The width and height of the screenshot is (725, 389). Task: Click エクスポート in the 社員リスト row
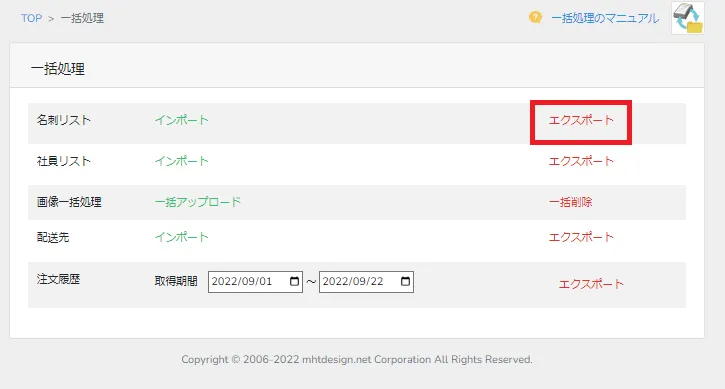point(581,161)
